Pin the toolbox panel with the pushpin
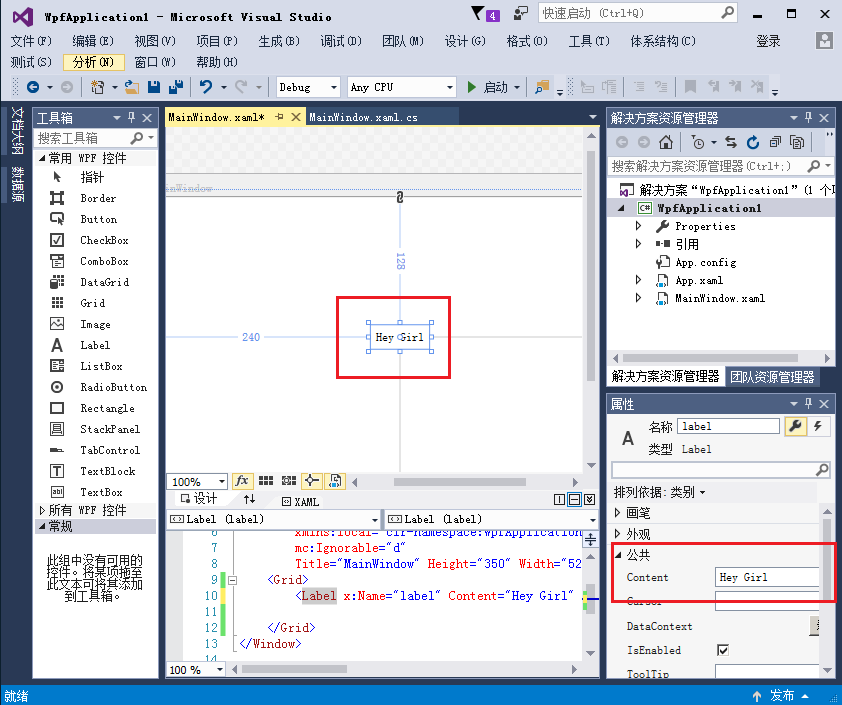 point(132,118)
